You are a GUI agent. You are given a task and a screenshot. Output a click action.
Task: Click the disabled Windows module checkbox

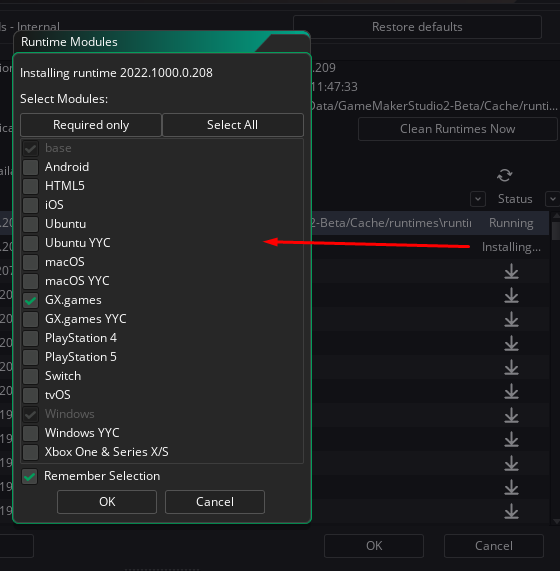[31, 414]
